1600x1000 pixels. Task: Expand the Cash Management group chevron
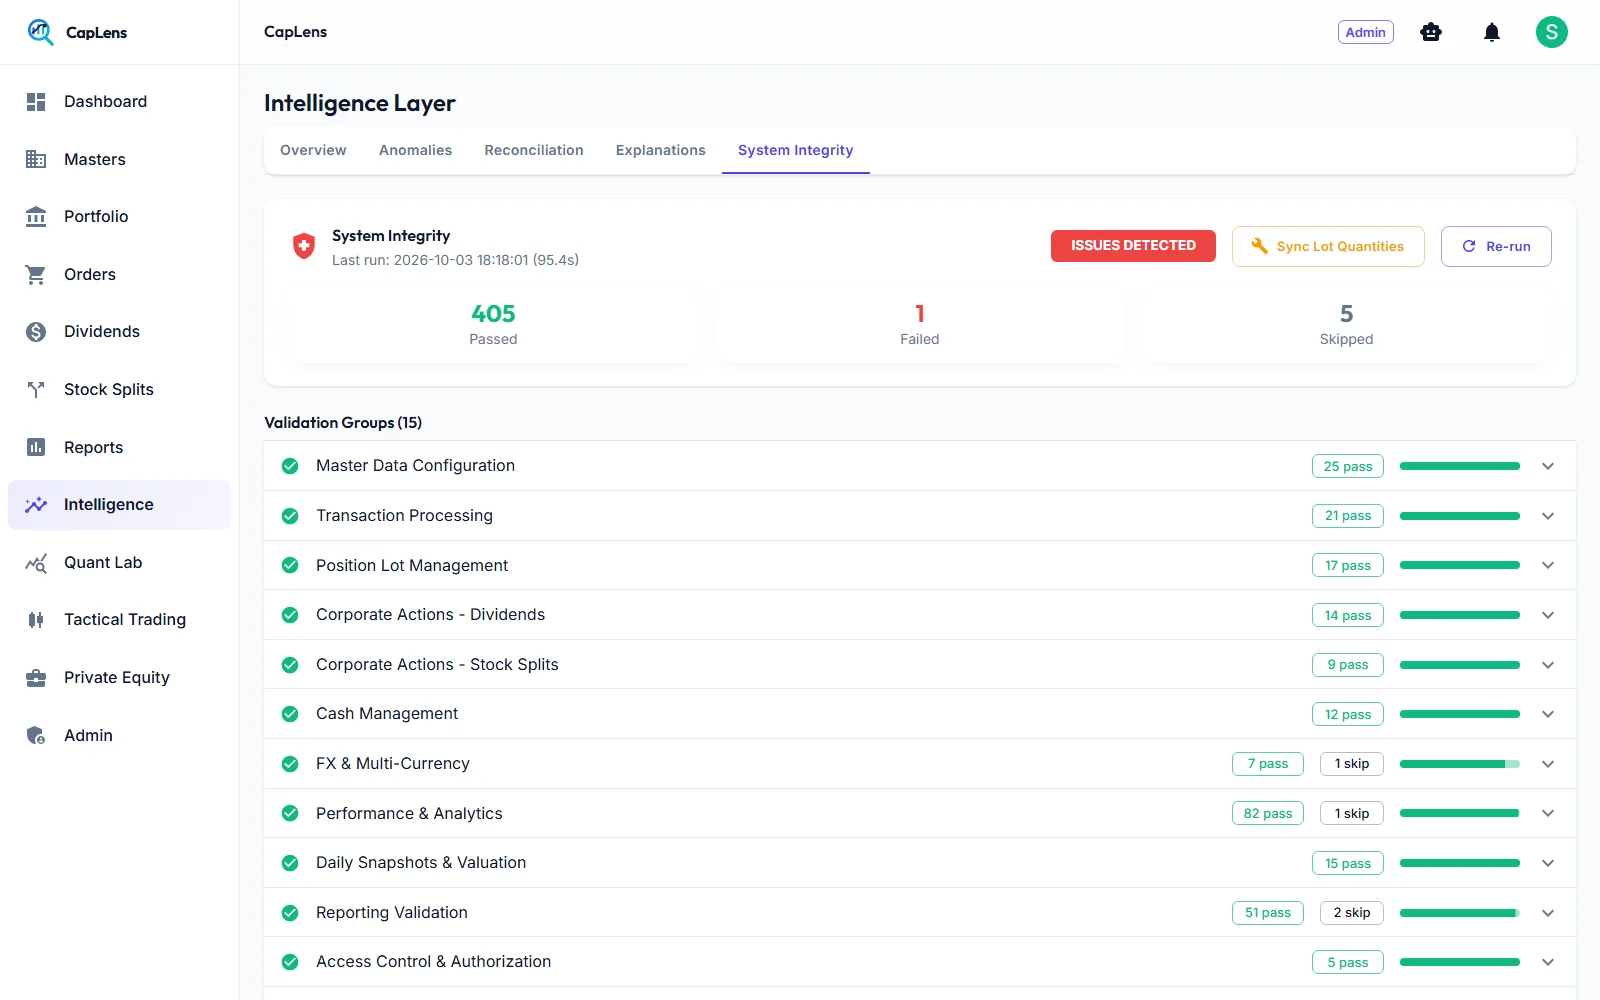[1548, 714]
